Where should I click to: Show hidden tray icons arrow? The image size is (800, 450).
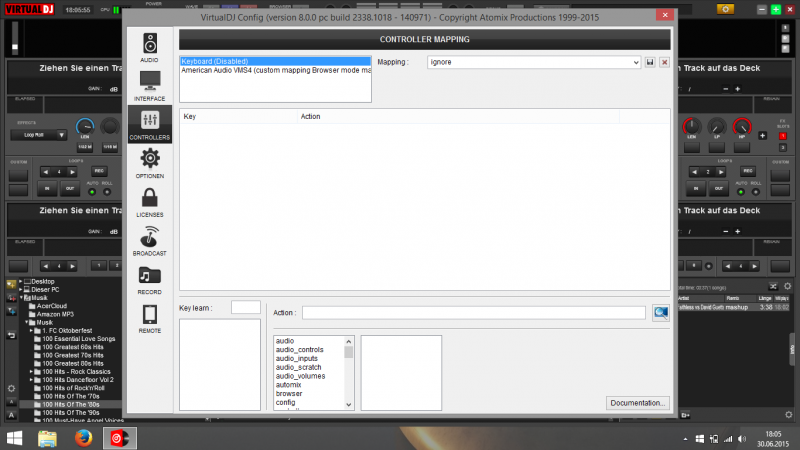click(685, 439)
